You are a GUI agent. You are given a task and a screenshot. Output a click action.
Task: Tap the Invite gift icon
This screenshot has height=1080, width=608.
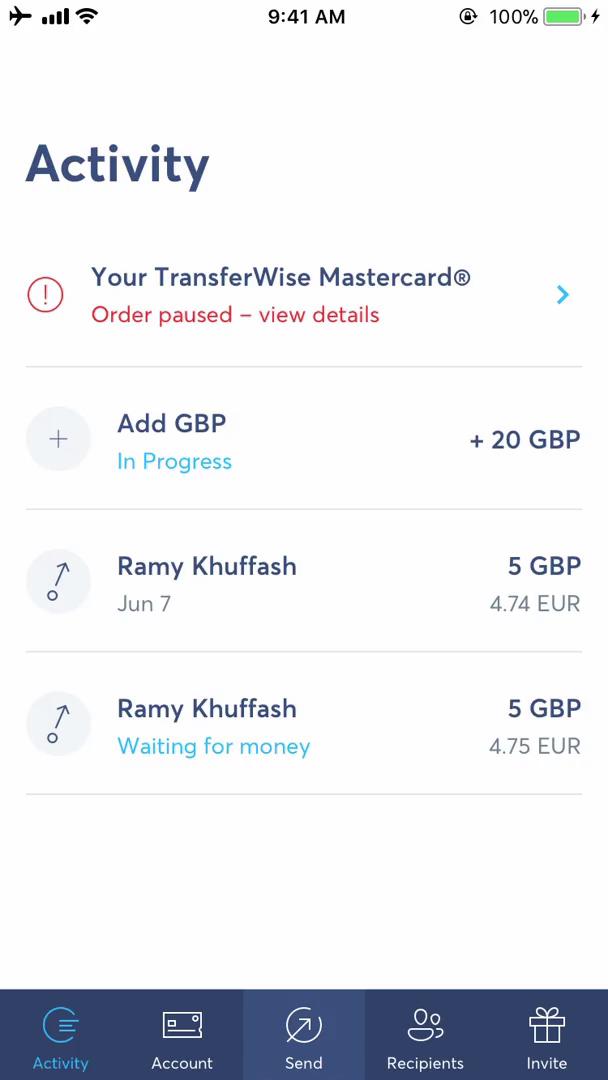pyautogui.click(x=546, y=1022)
